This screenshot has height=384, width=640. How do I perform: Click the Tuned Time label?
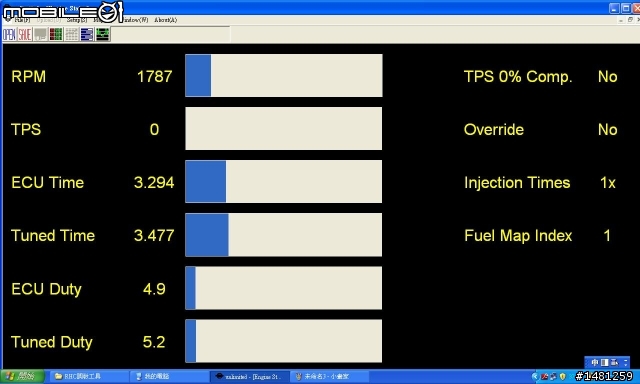pyautogui.click(x=53, y=235)
